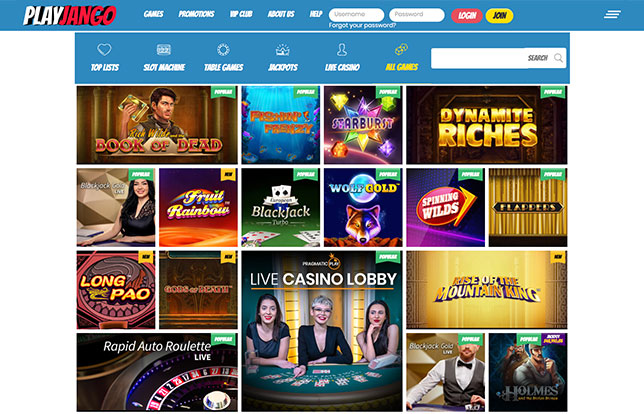Open the About Us menu item
This screenshot has width=644, height=414.
(x=281, y=14)
